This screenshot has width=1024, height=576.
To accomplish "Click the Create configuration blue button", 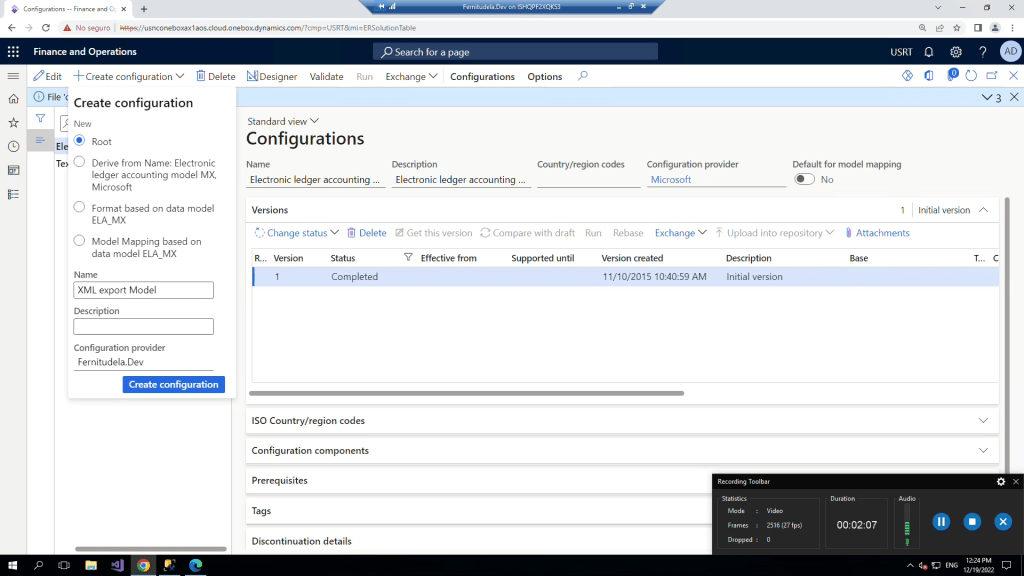I will point(174,384).
